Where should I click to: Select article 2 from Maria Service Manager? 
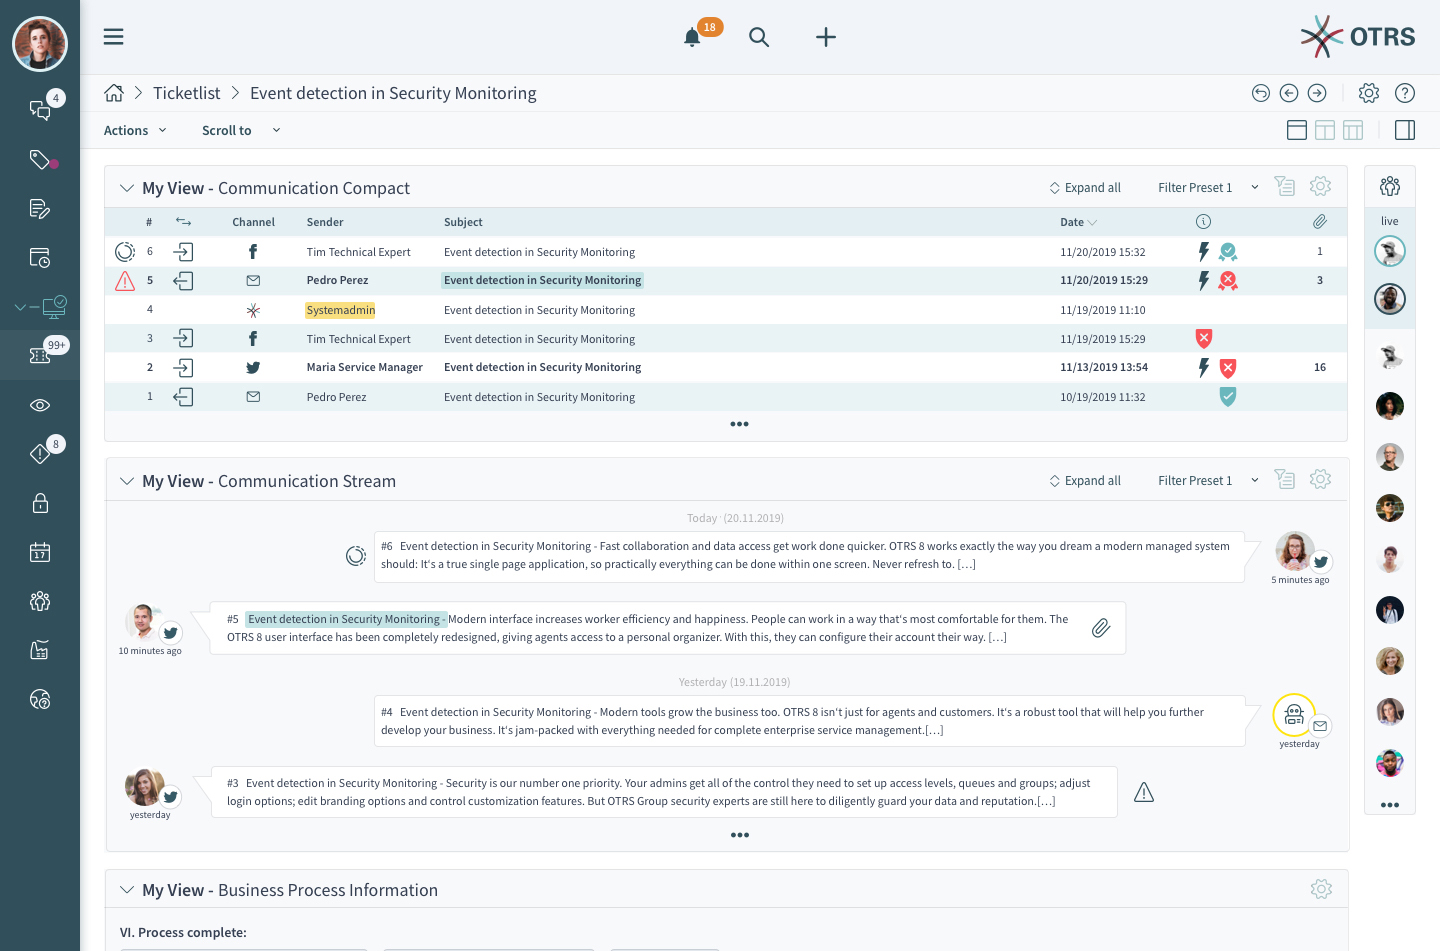[726, 367]
